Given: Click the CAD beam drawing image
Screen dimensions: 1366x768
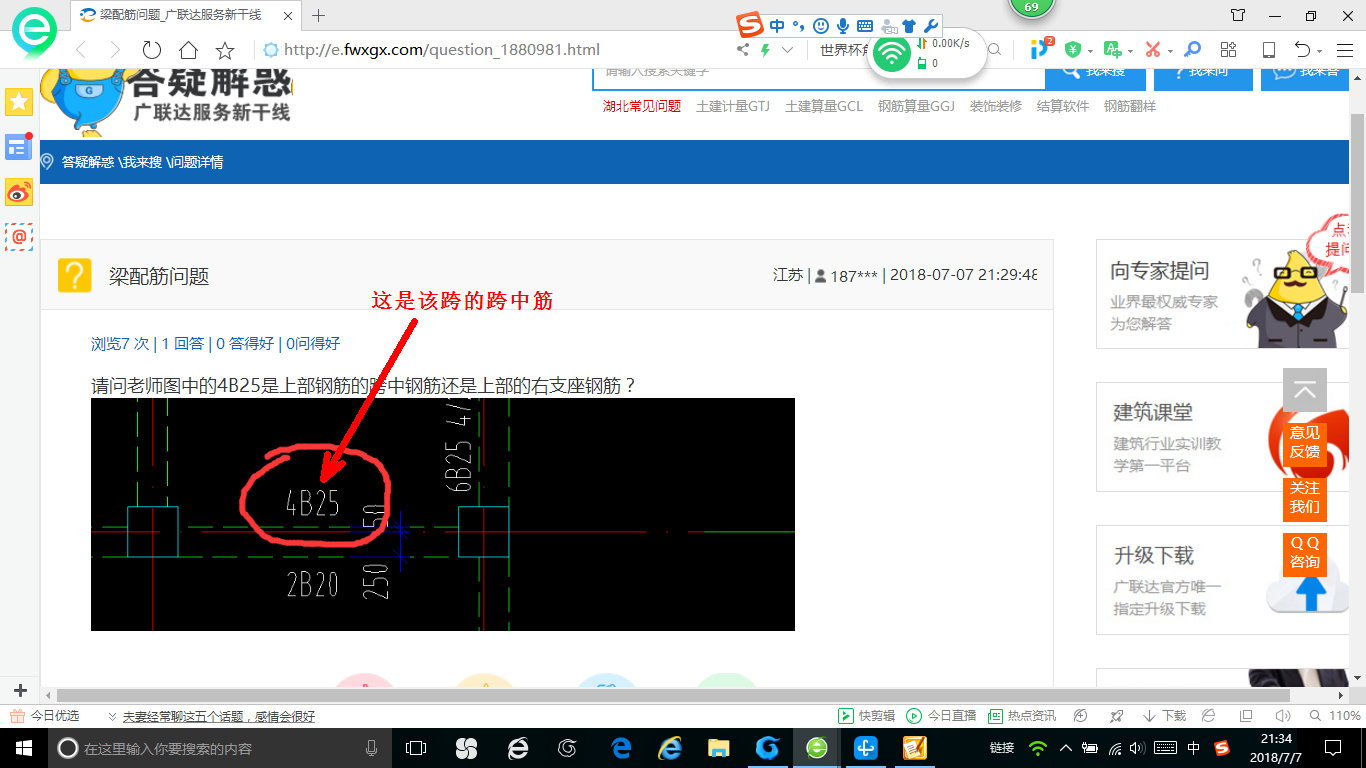Looking at the screenshot, I should point(443,514).
